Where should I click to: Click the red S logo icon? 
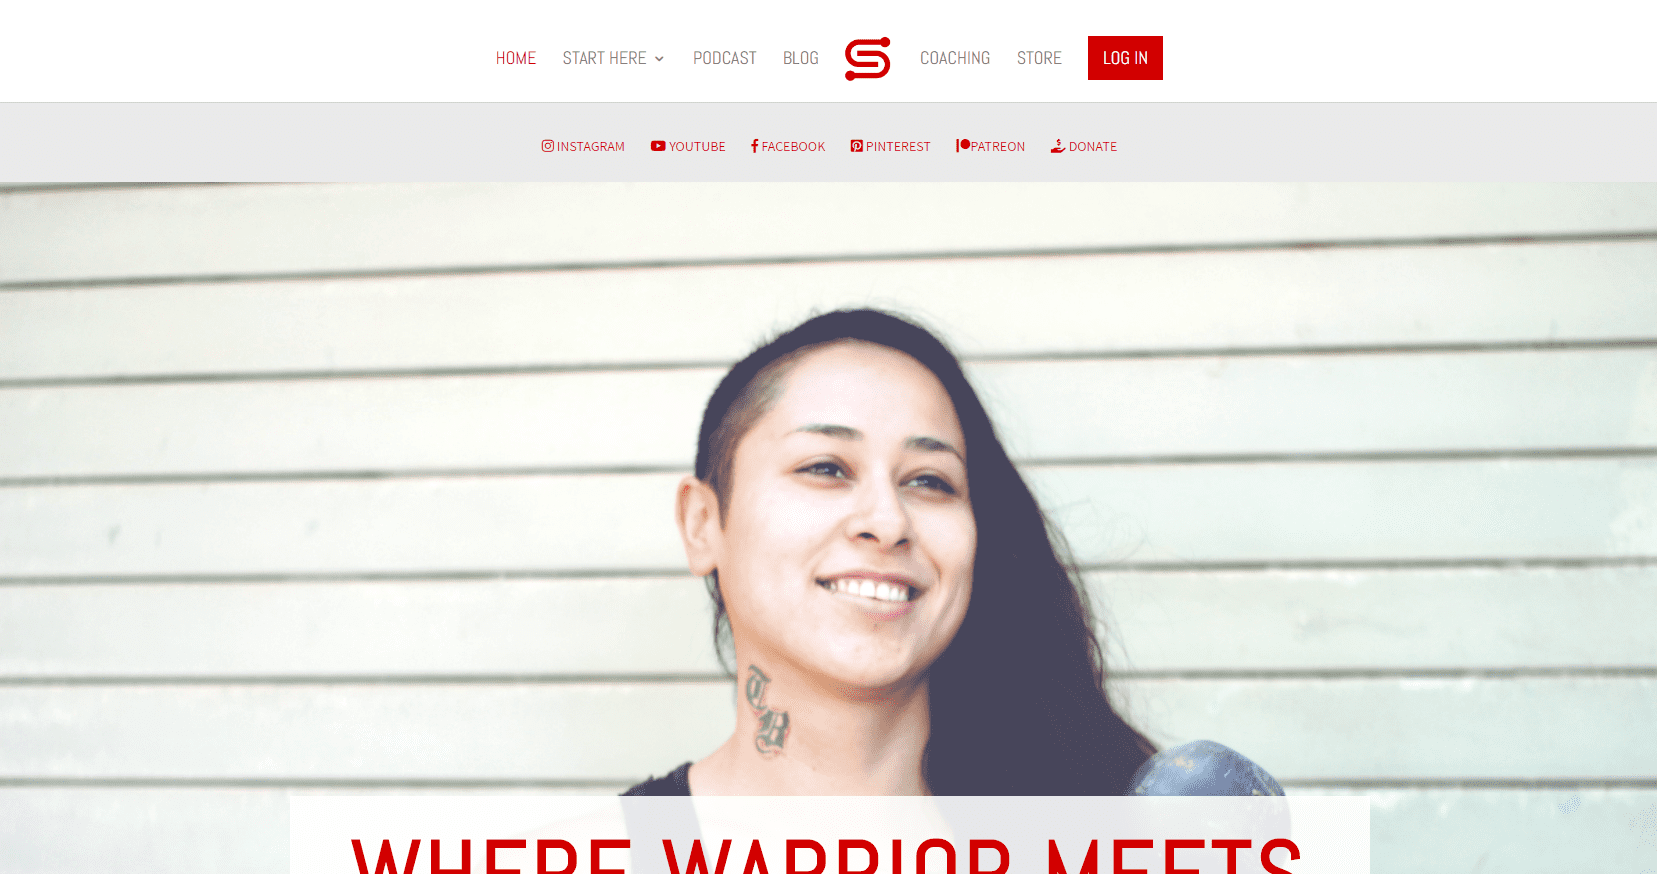click(x=867, y=58)
